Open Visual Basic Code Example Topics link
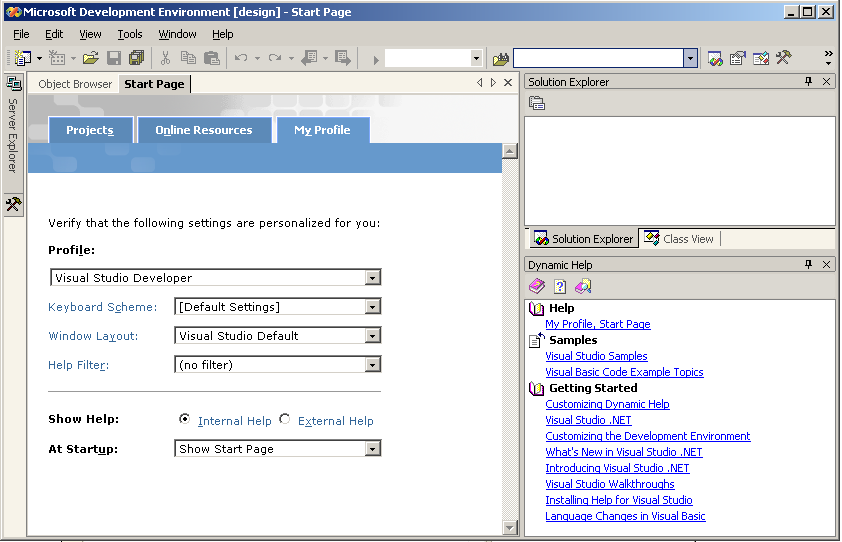The height and width of the screenshot is (542, 842). 624,372
